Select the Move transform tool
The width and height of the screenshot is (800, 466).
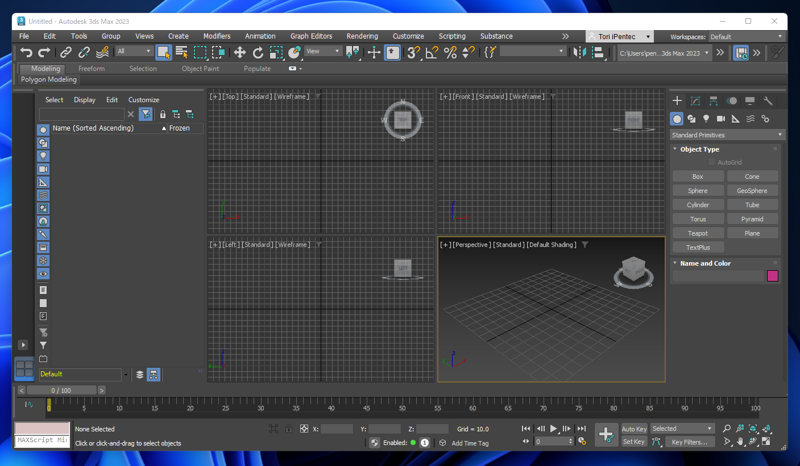[x=239, y=52]
